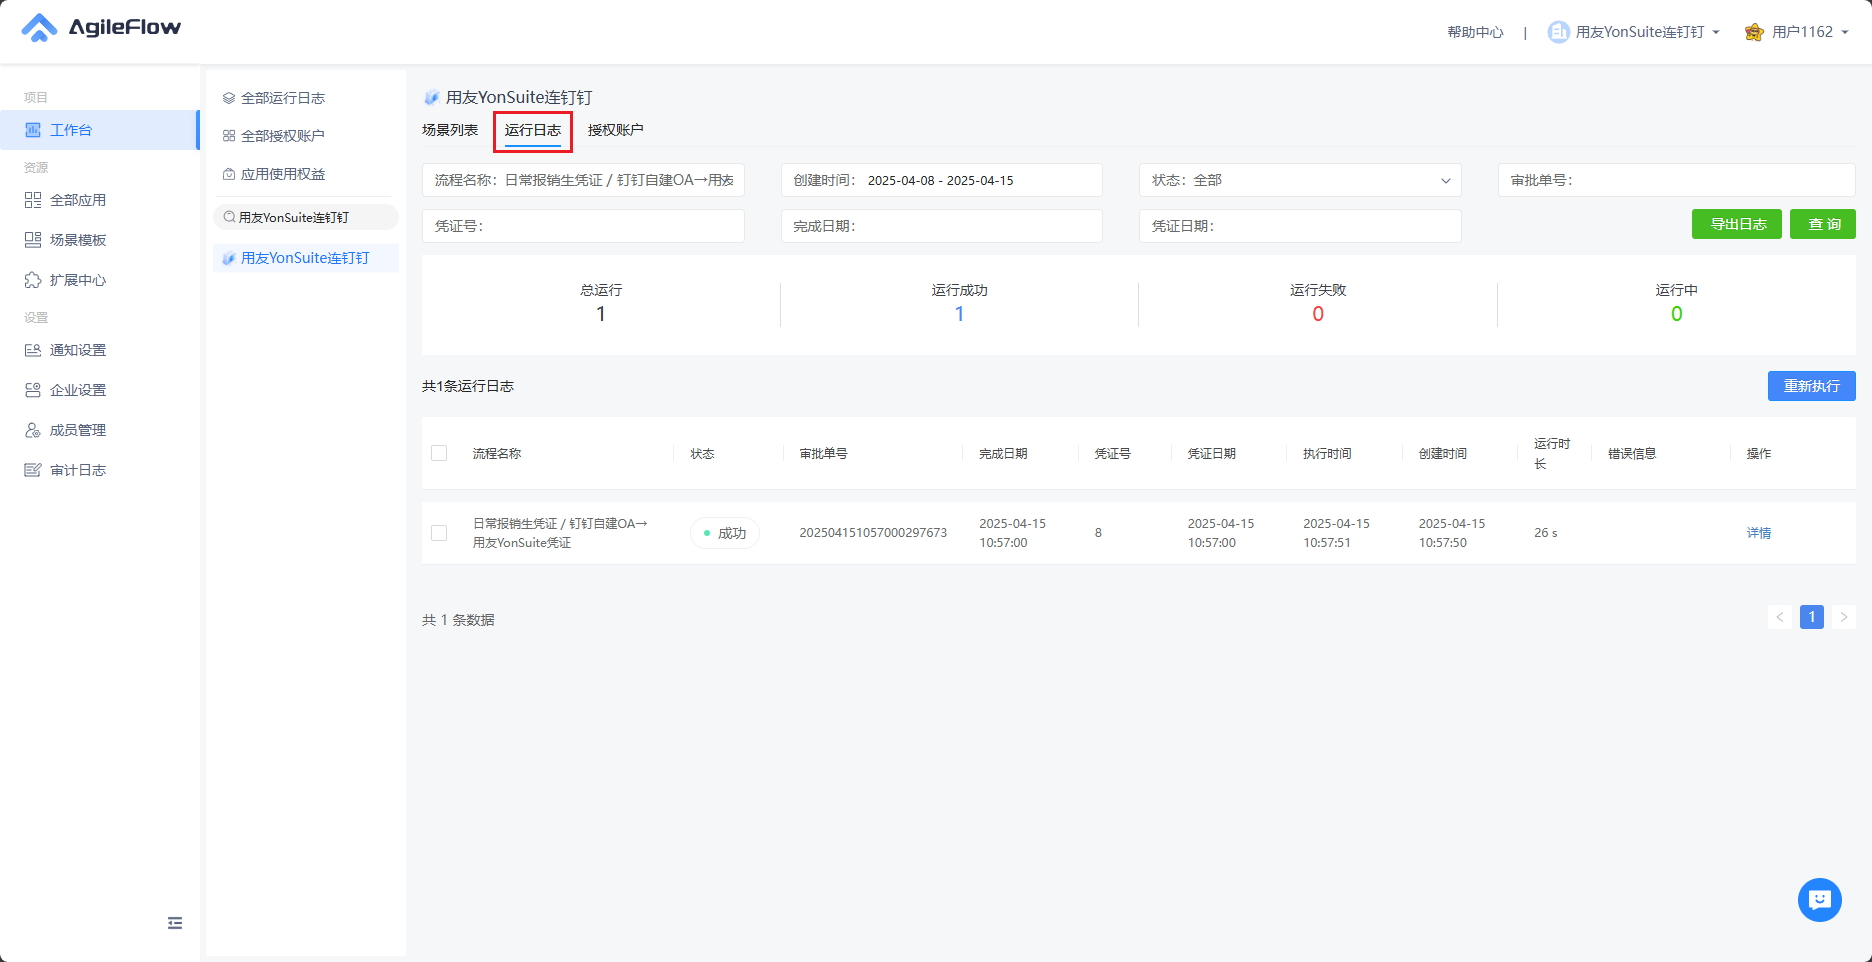The image size is (1872, 962).
Task: Click the 审批单号 input field
Action: pos(1677,180)
